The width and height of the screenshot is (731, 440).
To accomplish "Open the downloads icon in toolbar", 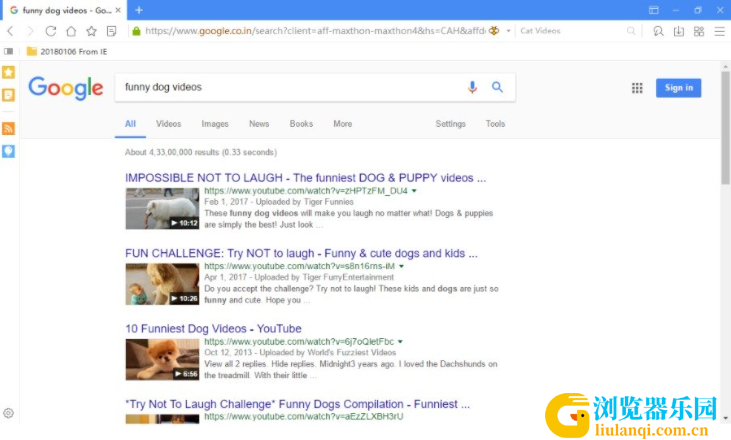I will [x=679, y=31].
